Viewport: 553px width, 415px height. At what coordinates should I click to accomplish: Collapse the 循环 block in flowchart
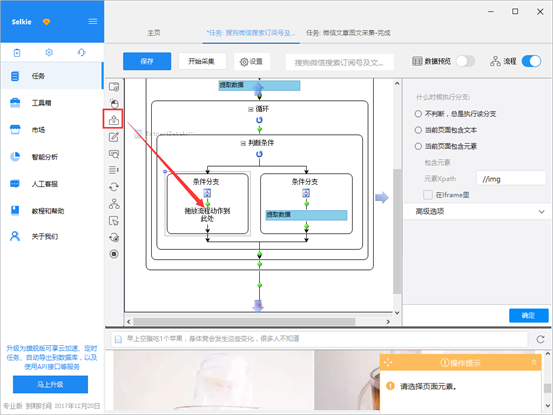[250, 109]
